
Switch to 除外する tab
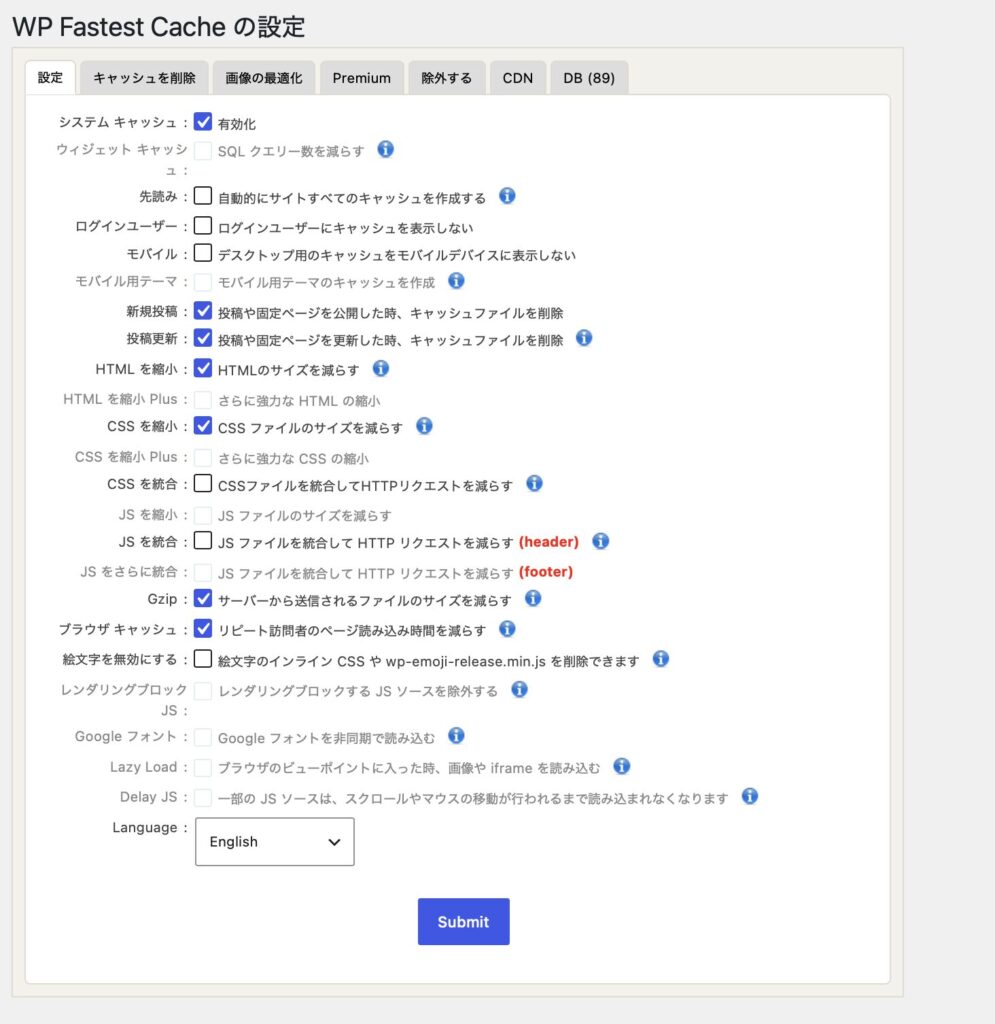point(447,78)
